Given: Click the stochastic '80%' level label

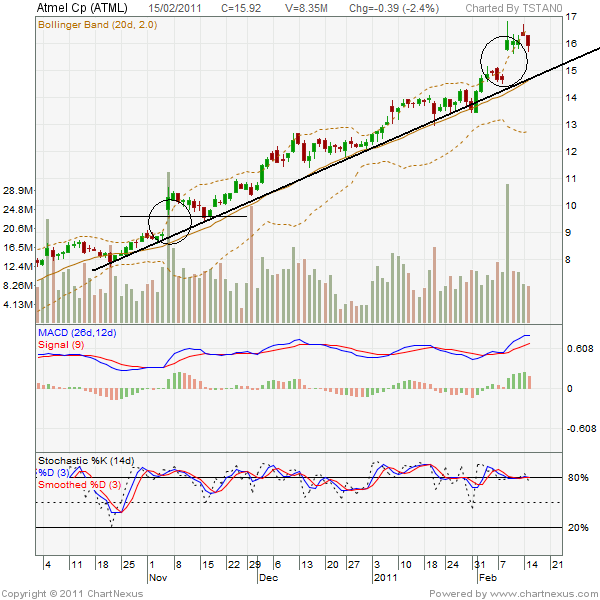Looking at the screenshot, I should [578, 478].
